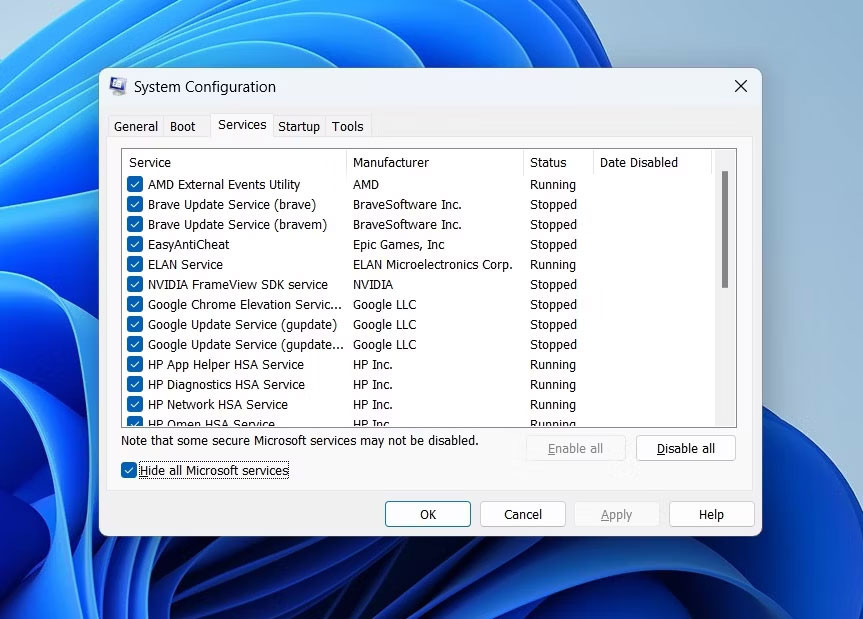Uncheck HP App Helper HSA Service

coord(134,364)
